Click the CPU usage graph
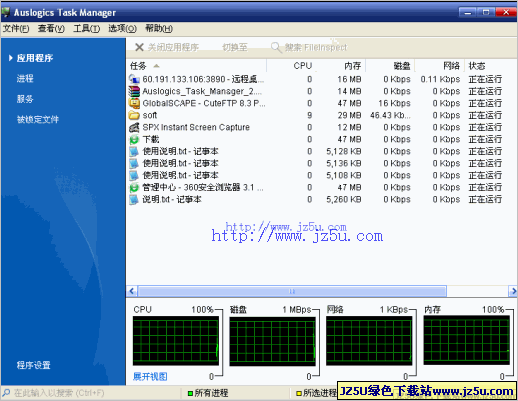 pos(176,341)
